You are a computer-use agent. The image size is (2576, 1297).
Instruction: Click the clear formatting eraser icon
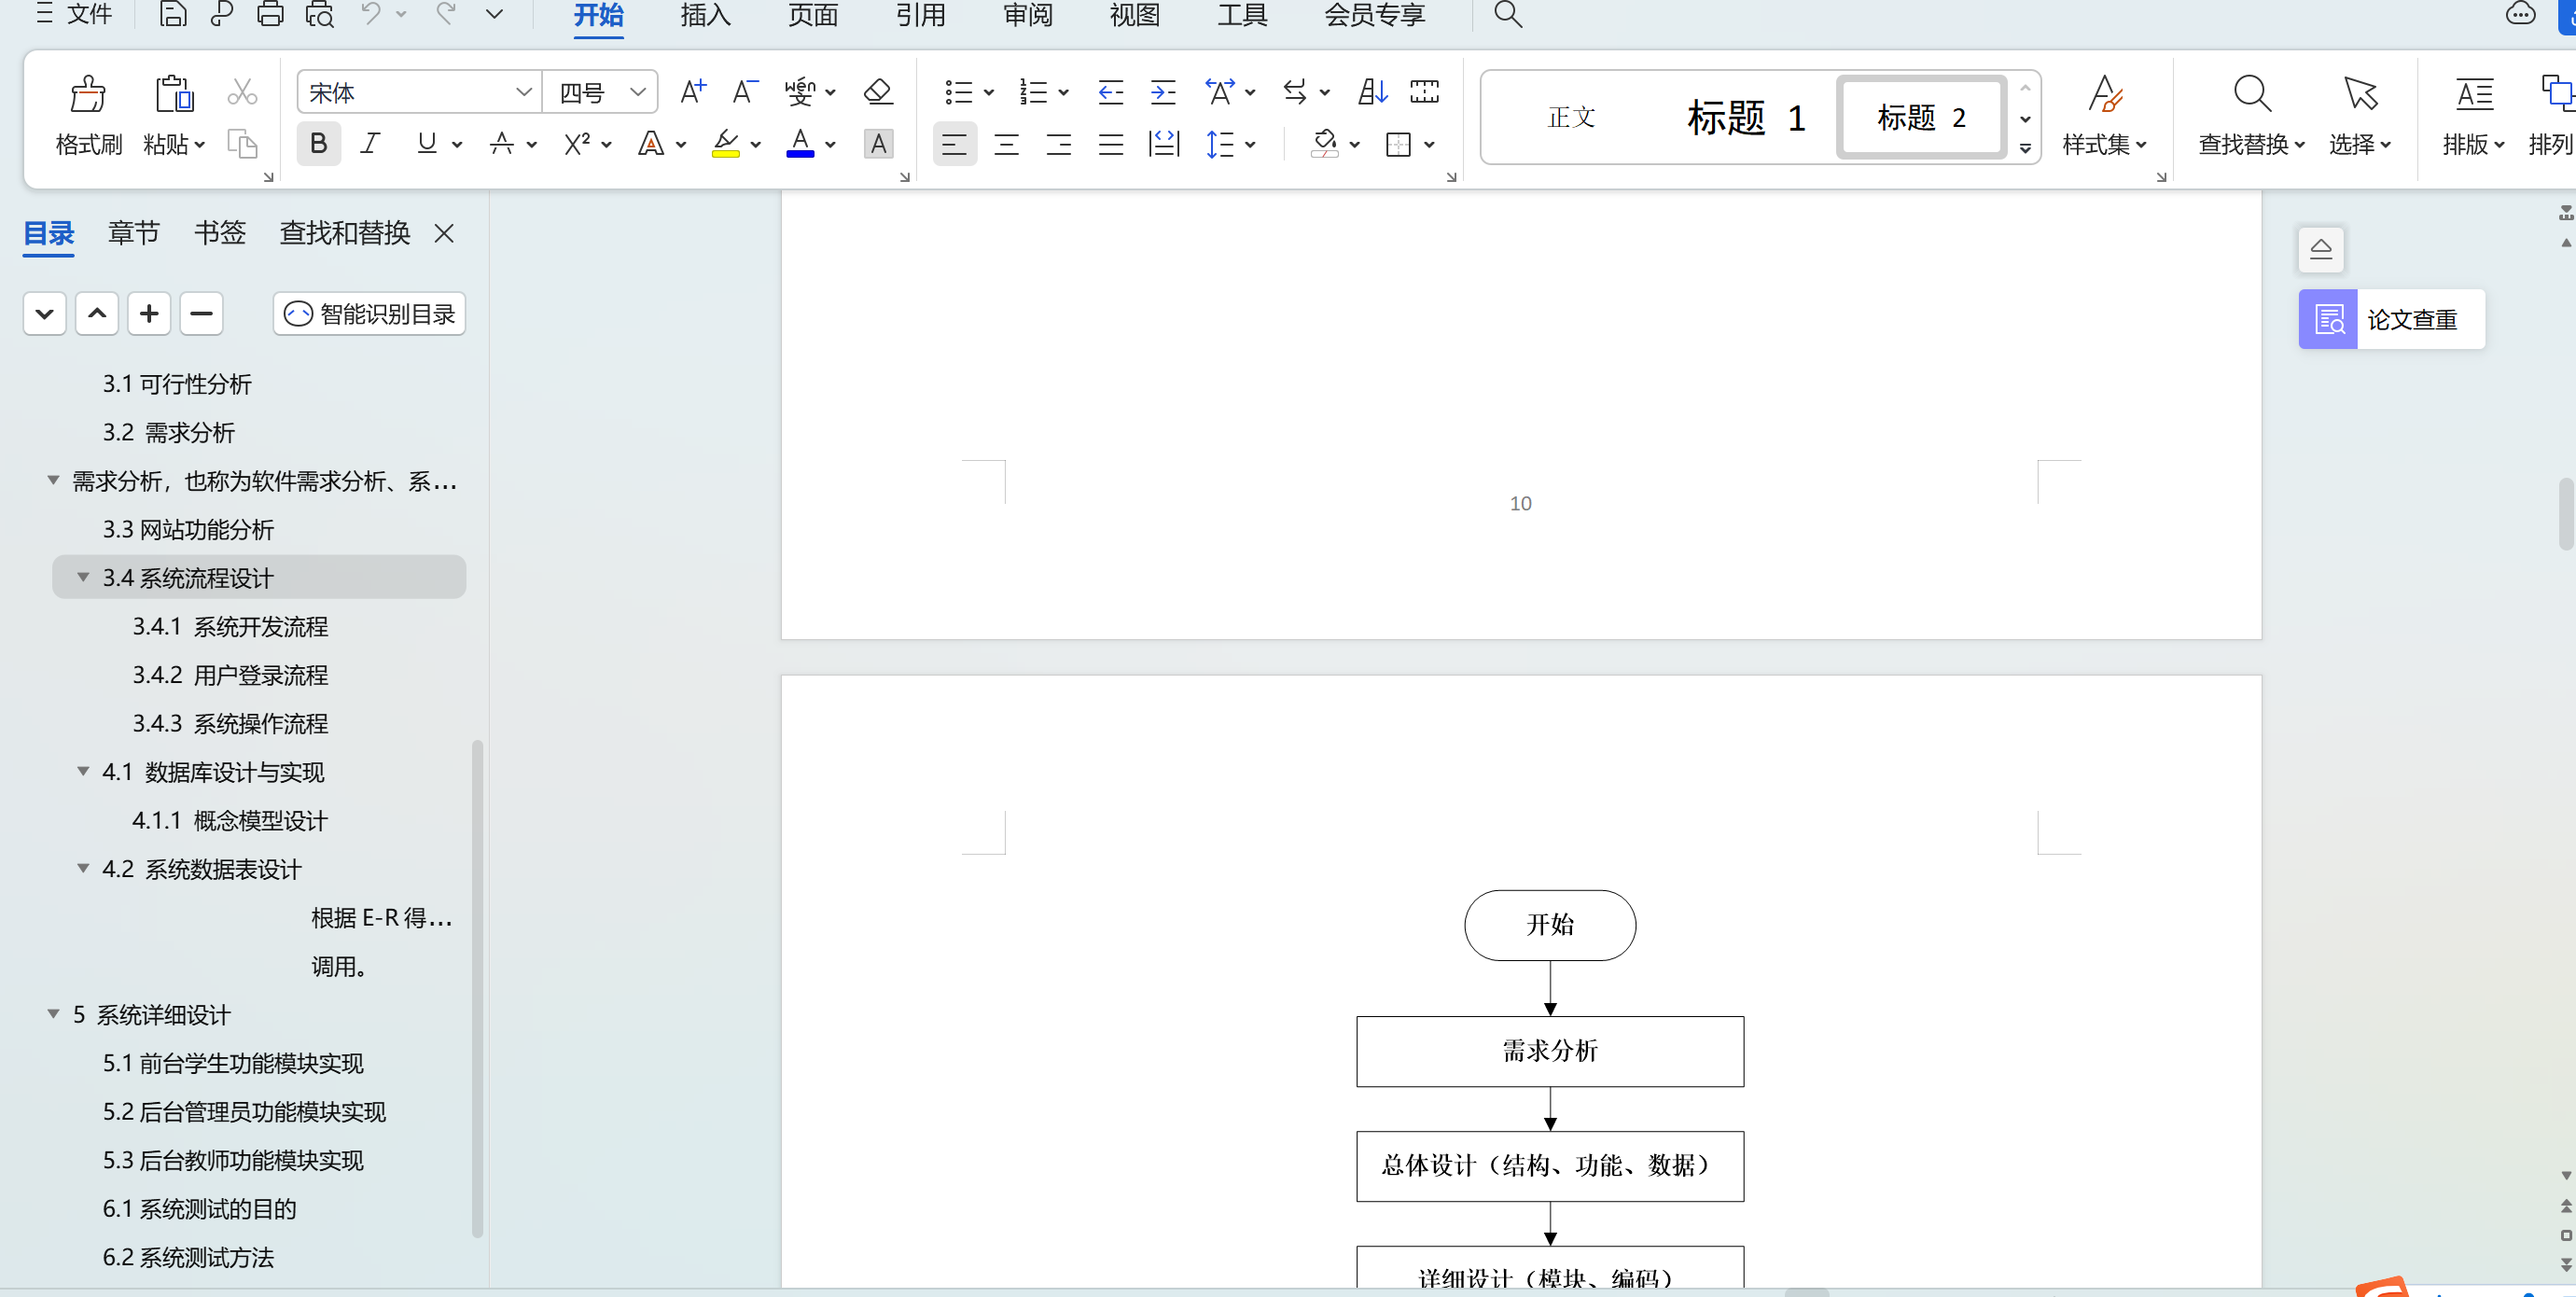pos(877,93)
